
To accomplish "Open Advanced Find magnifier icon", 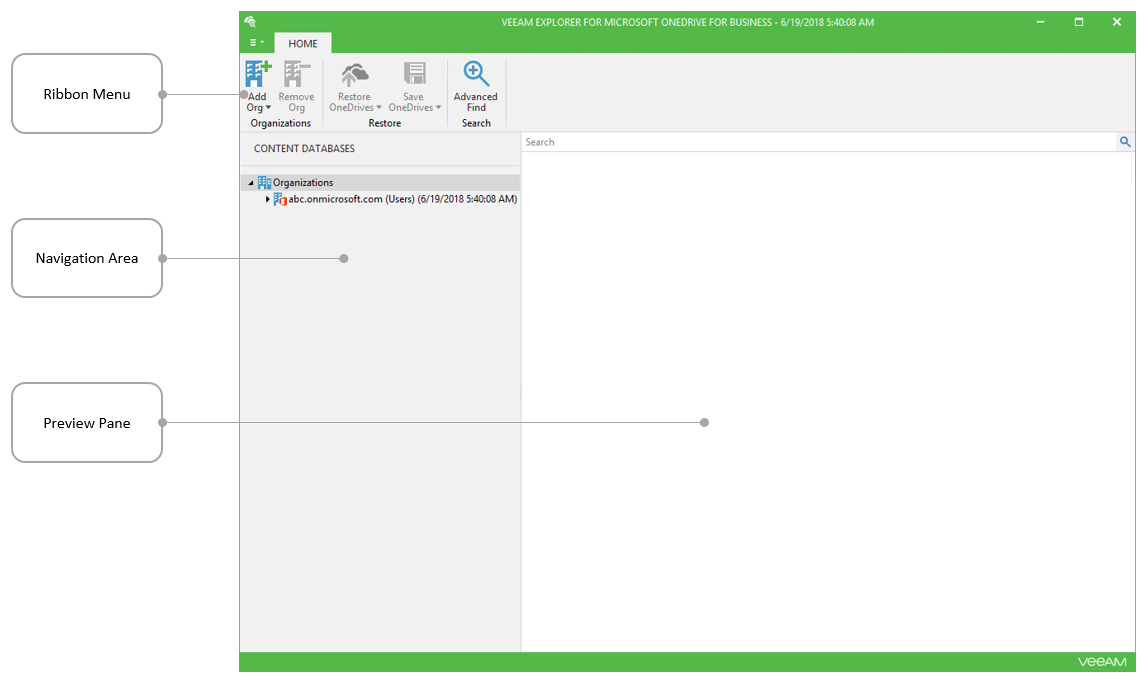I will coord(476,73).
